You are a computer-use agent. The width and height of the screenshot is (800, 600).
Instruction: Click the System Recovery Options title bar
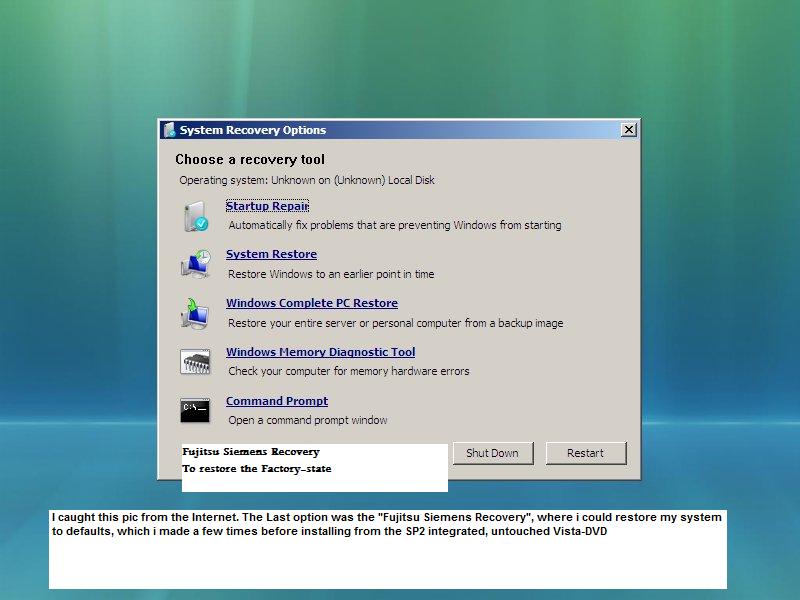coord(398,130)
